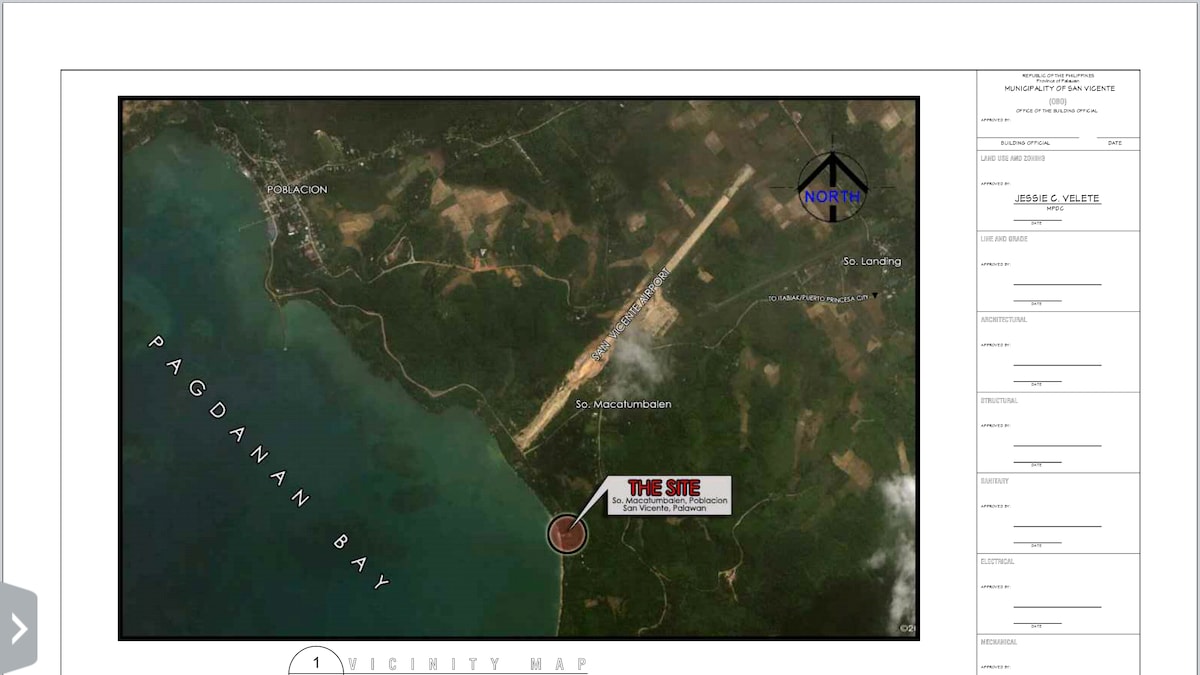This screenshot has width=1200, height=675.
Task: Select the name 'JESSIE C. VELETE'
Action: pos(1057,198)
